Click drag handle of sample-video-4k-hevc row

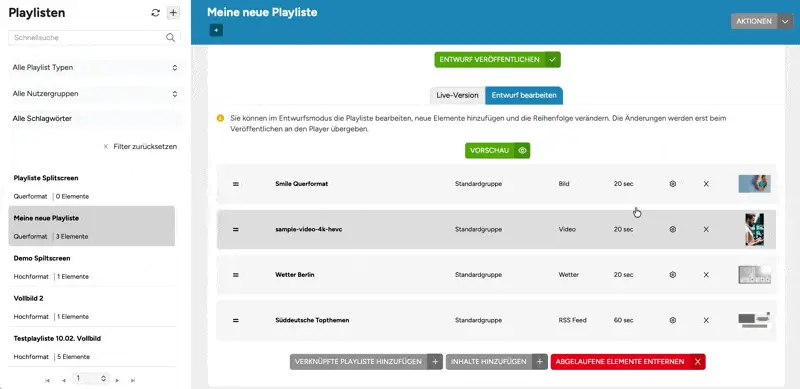(x=236, y=229)
